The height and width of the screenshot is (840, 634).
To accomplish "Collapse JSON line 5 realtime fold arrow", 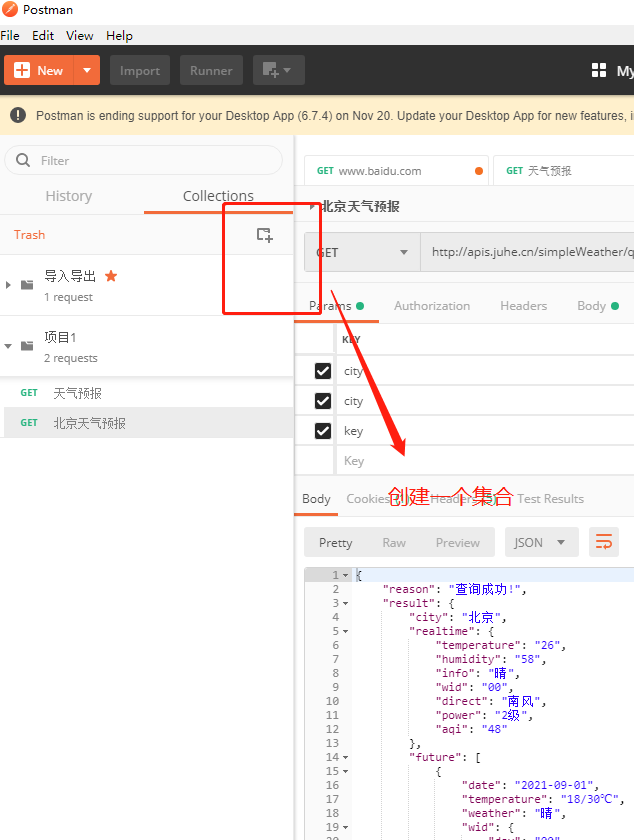I will [x=346, y=632].
